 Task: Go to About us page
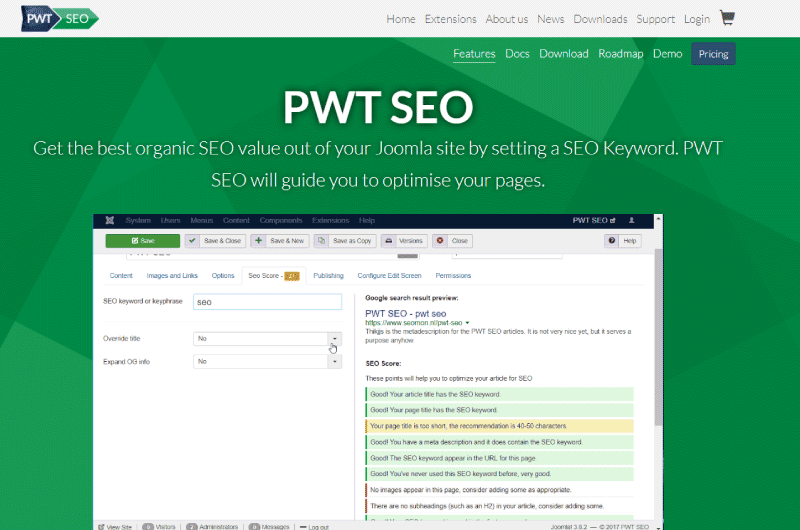(507, 19)
